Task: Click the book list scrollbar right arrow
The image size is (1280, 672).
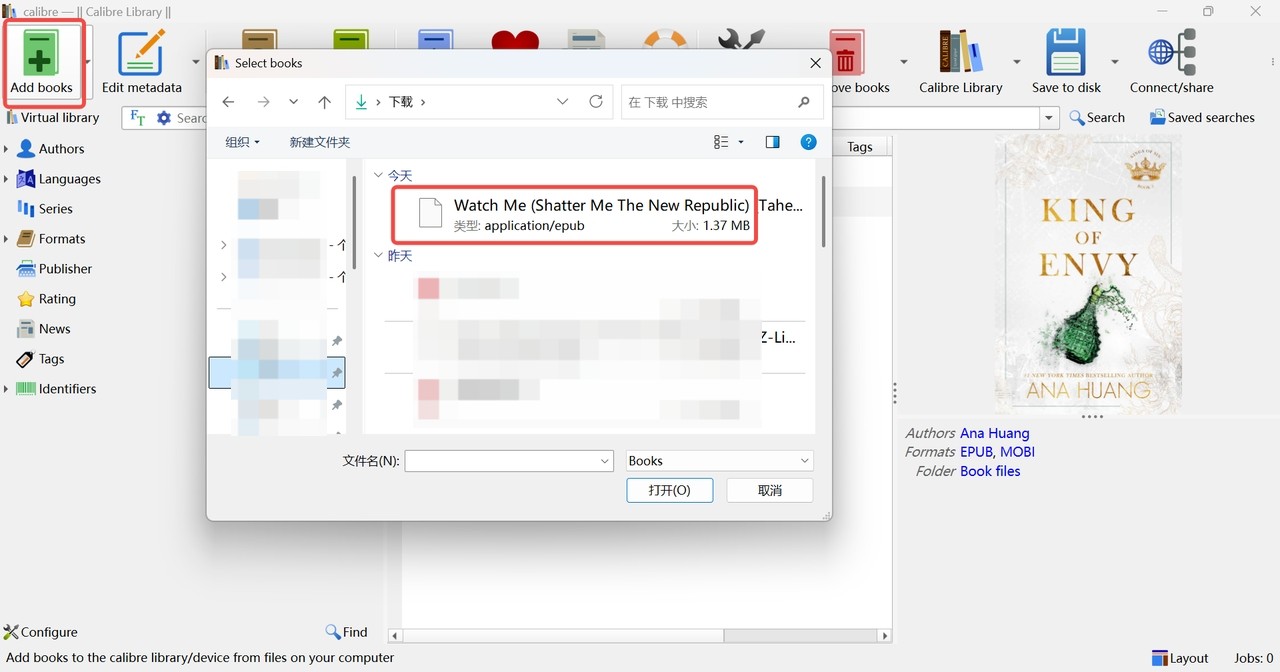Action: pos(884,636)
